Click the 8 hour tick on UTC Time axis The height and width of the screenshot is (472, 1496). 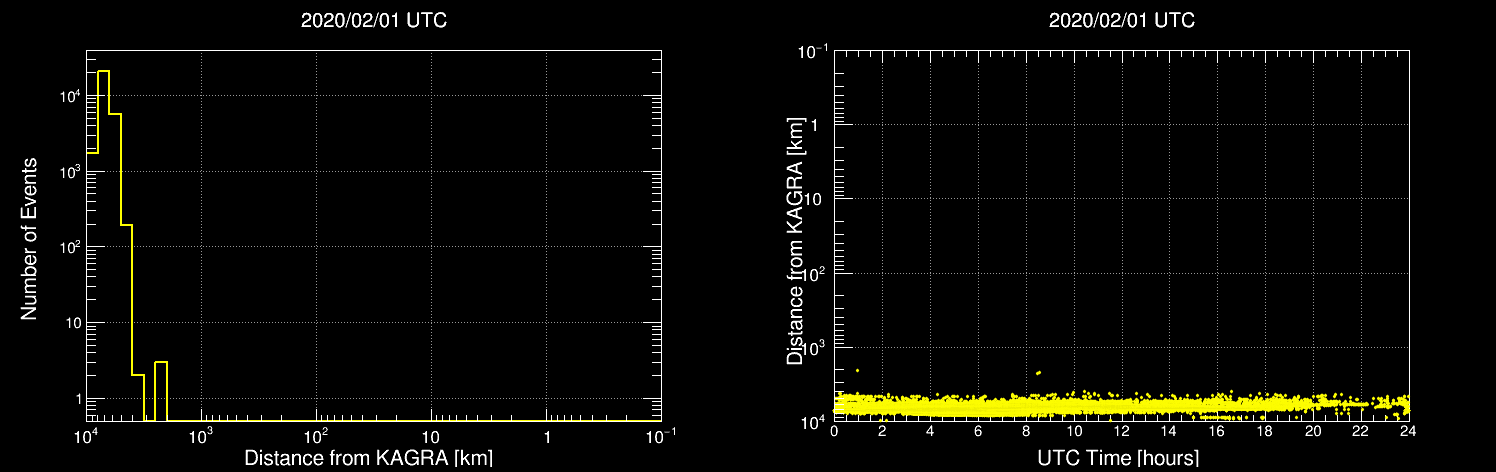[1026, 432]
